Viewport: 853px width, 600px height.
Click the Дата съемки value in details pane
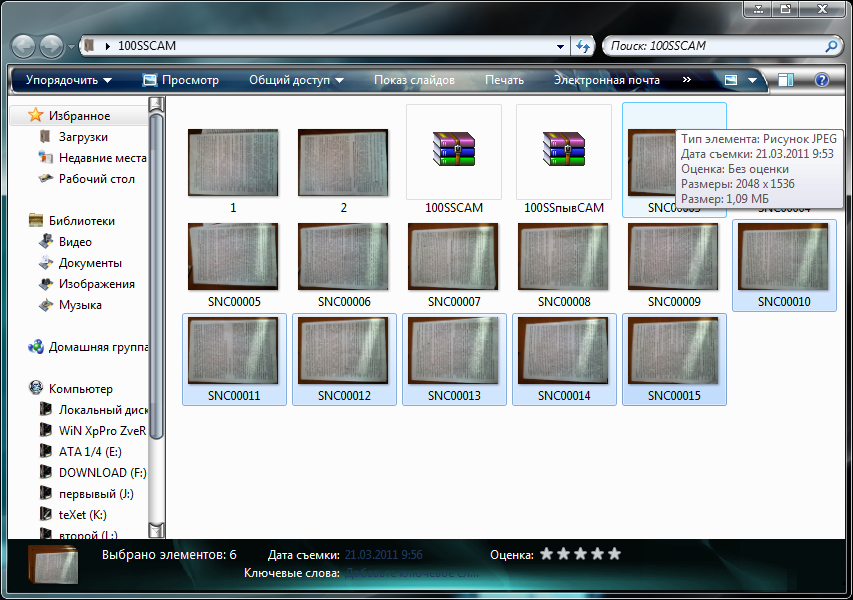coord(384,555)
